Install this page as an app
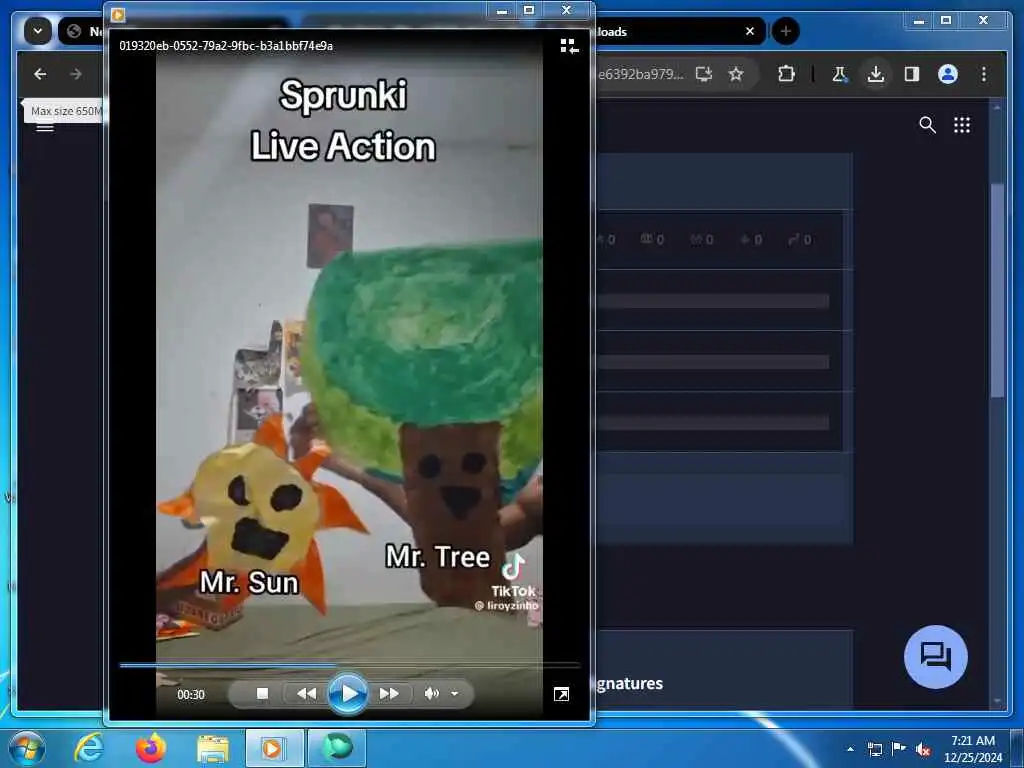 point(704,74)
